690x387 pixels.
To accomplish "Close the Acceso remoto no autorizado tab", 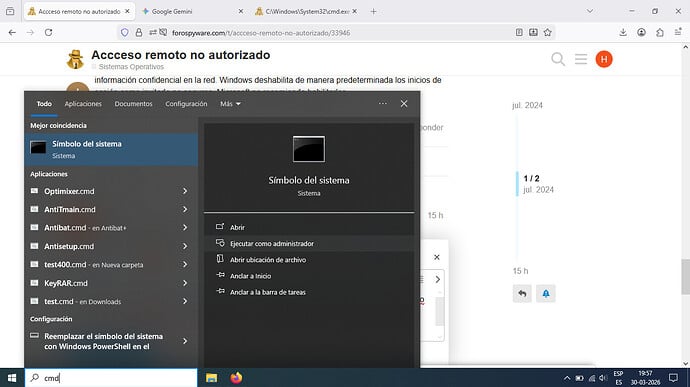I will coord(127,11).
